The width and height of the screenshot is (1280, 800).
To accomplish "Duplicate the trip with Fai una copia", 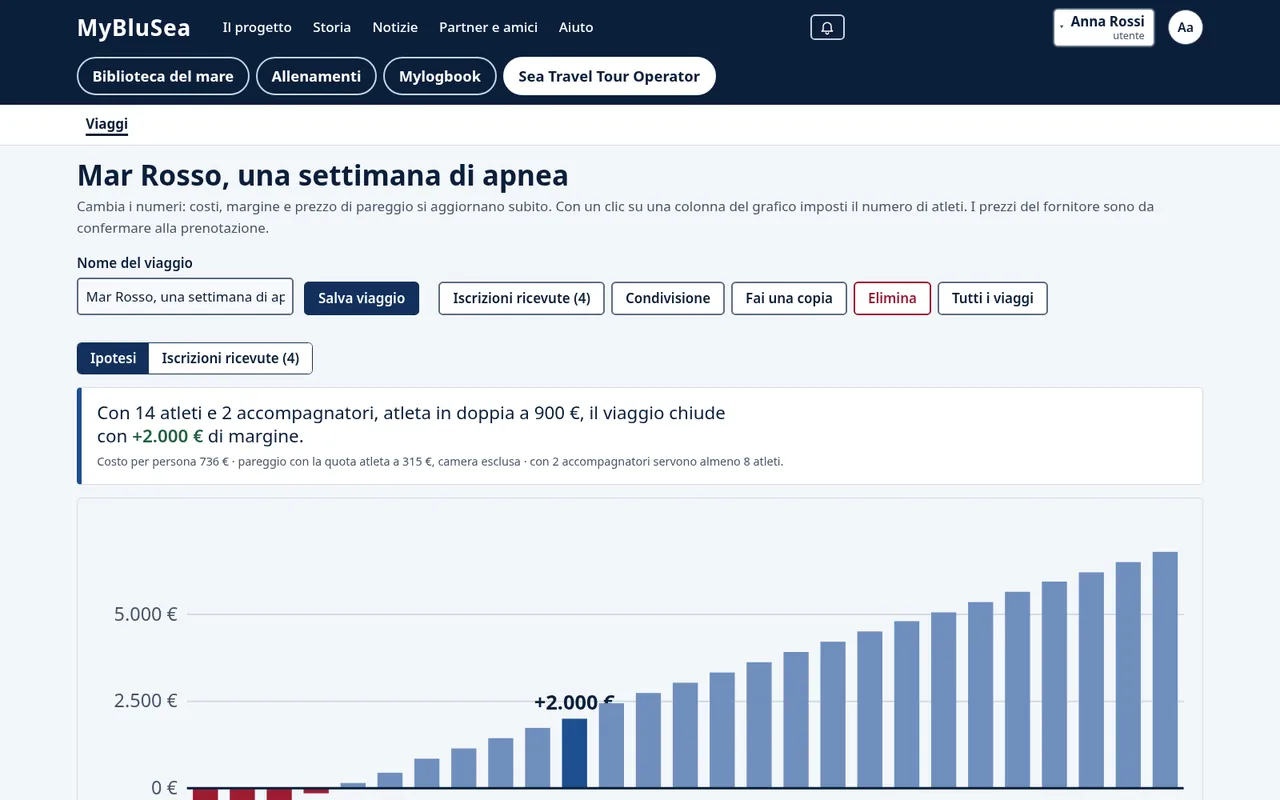I will [x=789, y=298].
